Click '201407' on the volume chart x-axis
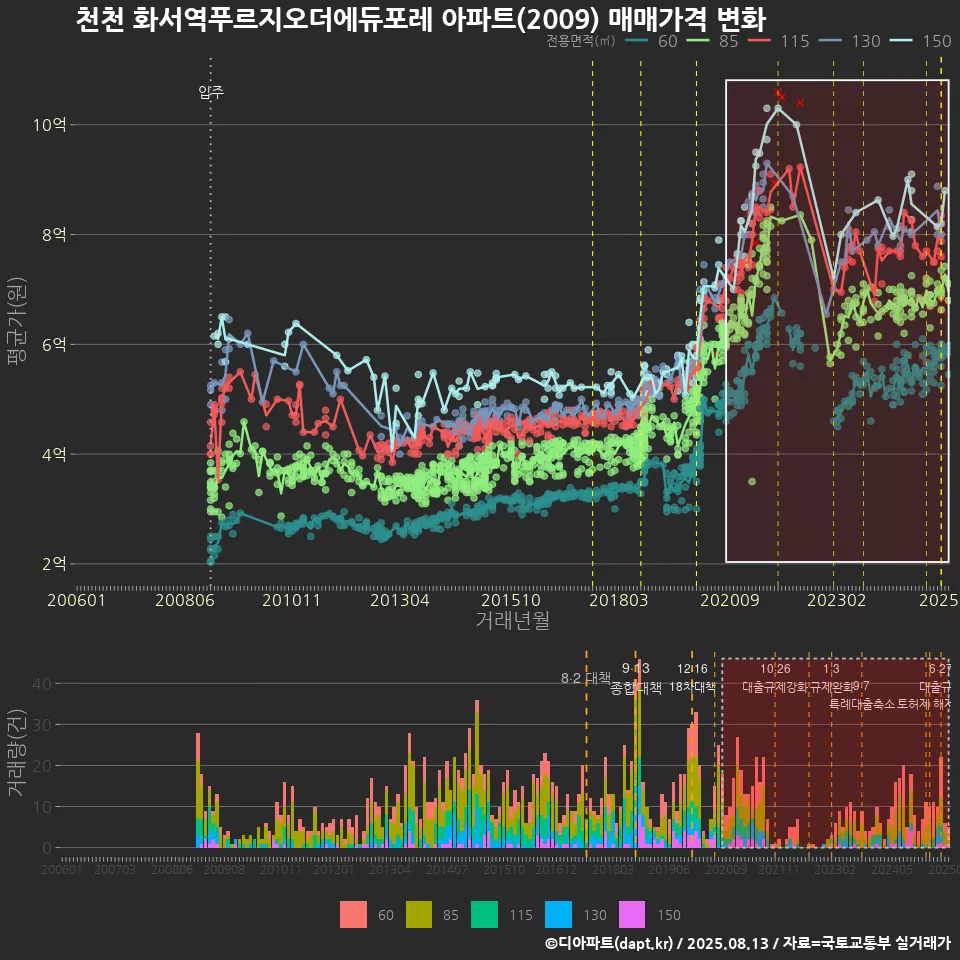The height and width of the screenshot is (960, 960). [x=447, y=869]
